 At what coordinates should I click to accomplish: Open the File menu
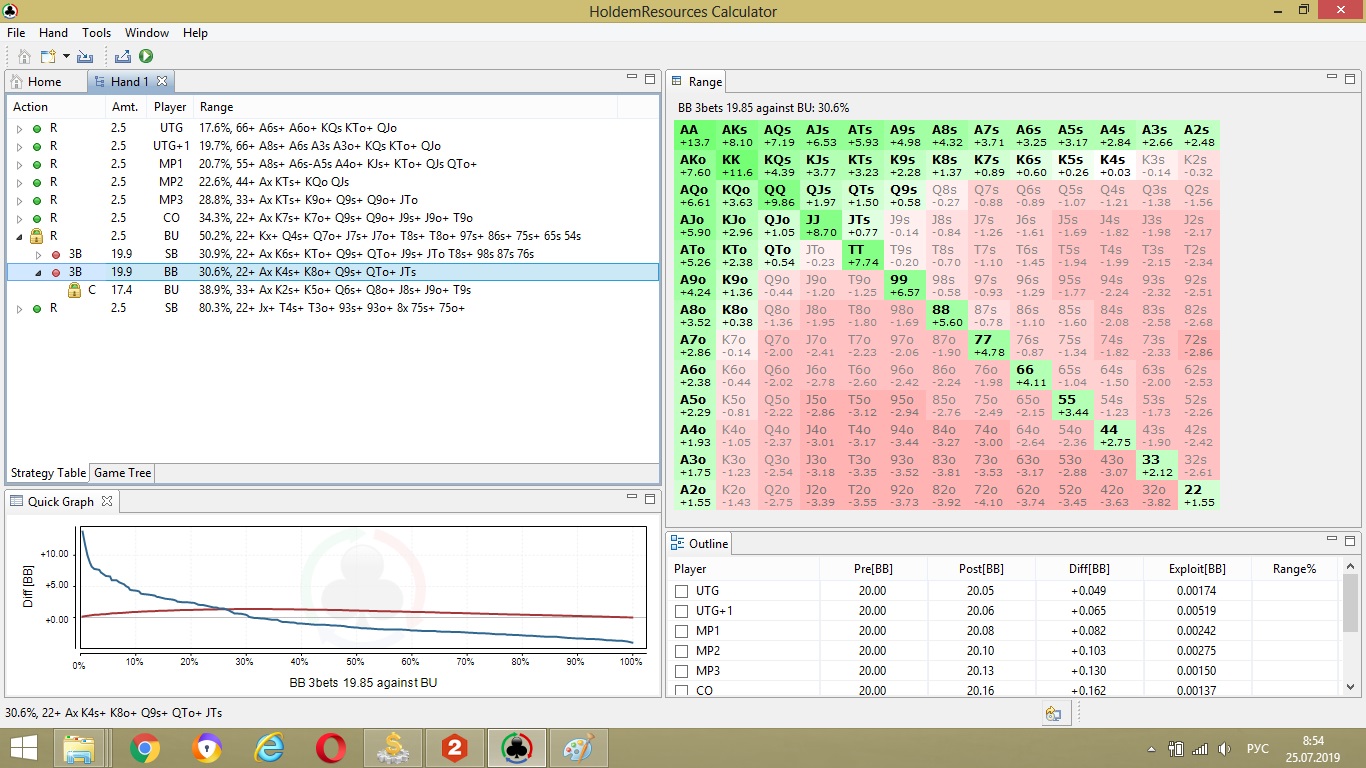point(16,32)
